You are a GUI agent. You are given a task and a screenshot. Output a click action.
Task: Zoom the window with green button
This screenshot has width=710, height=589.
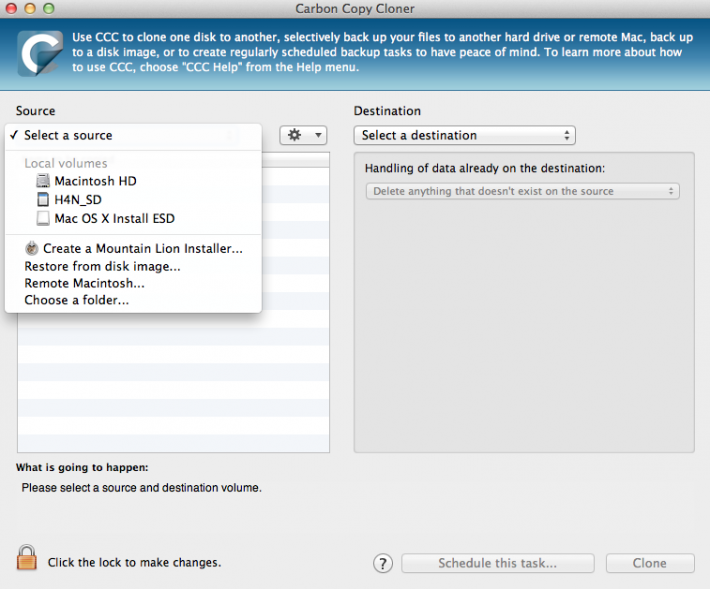(x=48, y=8)
